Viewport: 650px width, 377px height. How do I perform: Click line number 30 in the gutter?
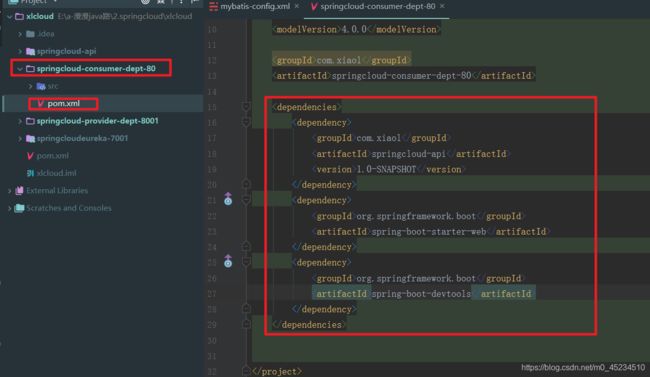212,341
